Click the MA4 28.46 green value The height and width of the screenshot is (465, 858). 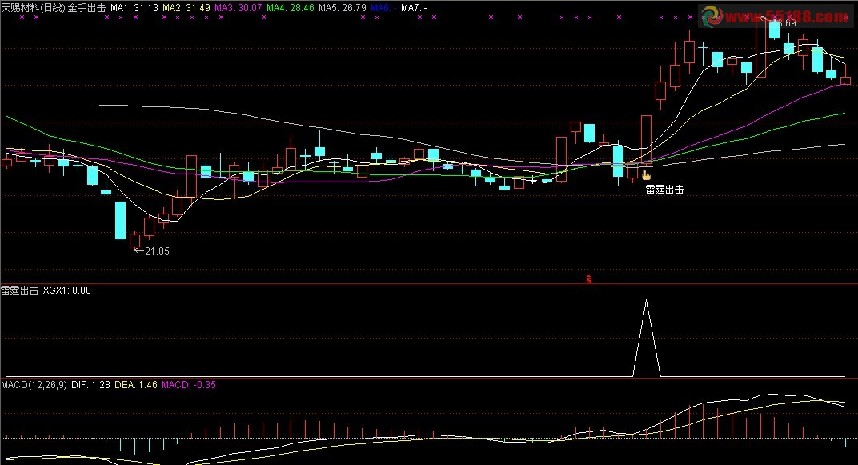pyautogui.click(x=291, y=8)
